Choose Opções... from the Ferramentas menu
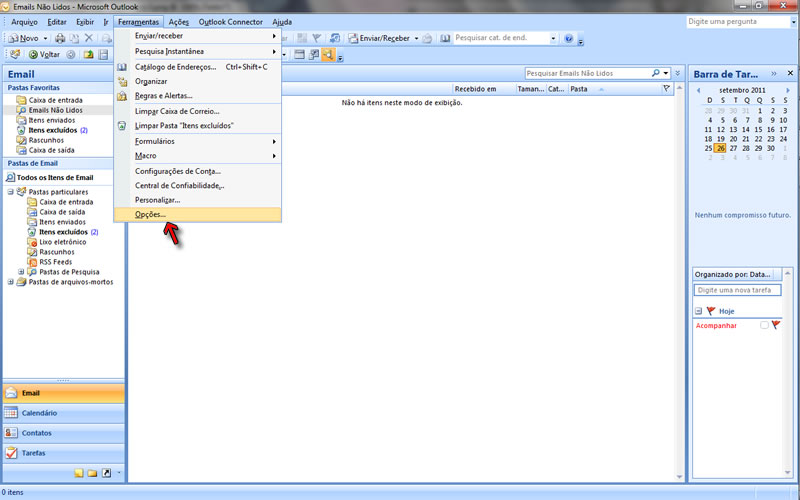800x500 pixels. 197,214
